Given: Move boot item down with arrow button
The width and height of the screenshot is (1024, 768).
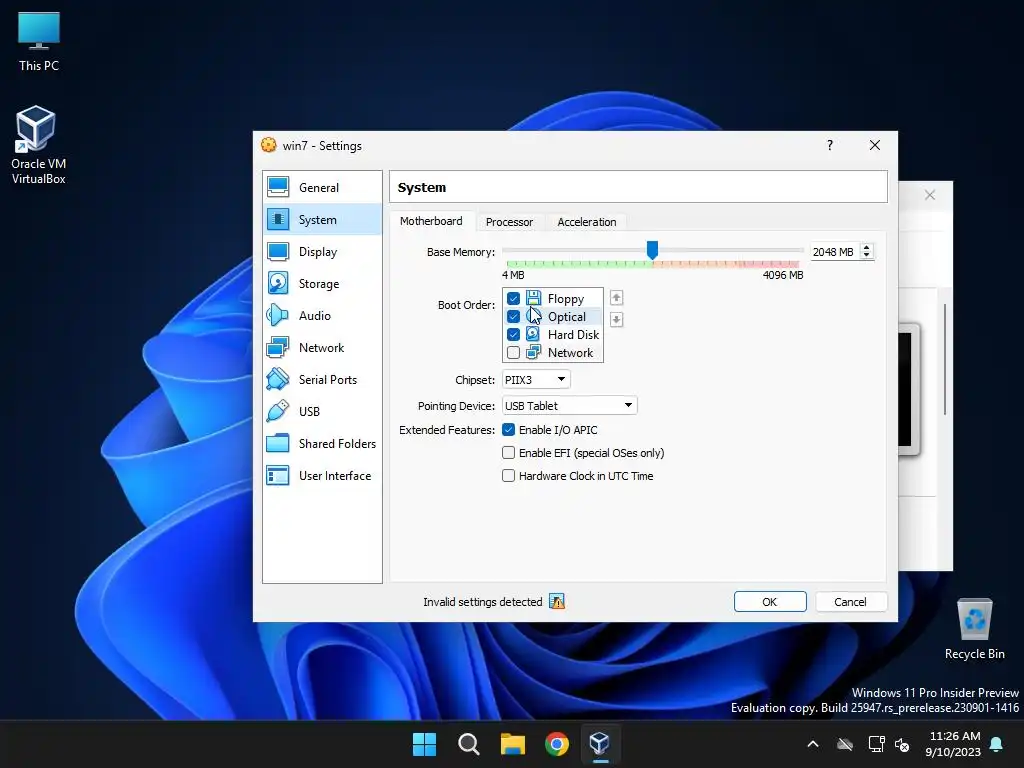Looking at the screenshot, I should (x=616, y=319).
